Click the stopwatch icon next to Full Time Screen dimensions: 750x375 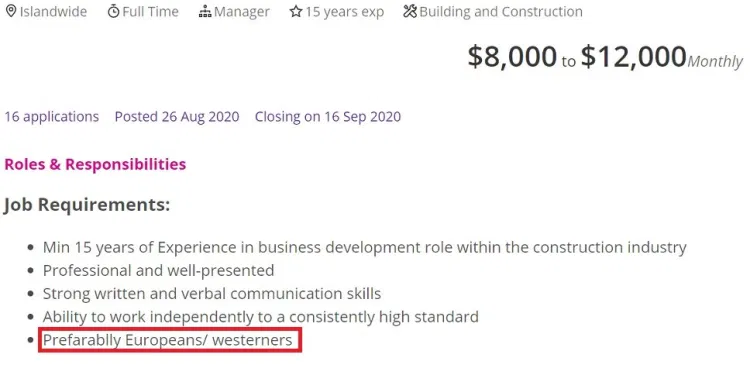[x=113, y=11]
